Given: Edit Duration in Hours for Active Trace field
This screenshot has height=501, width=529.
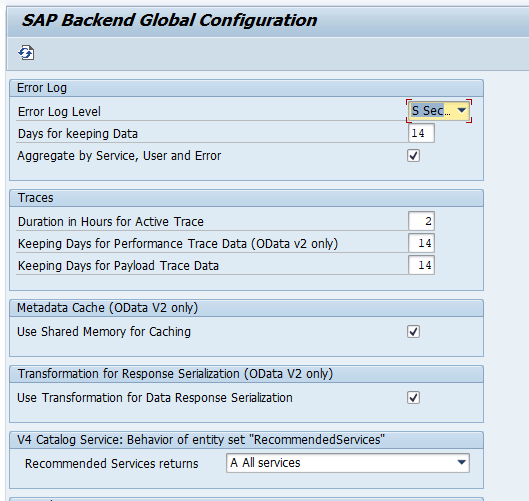Looking at the screenshot, I should (x=421, y=221).
